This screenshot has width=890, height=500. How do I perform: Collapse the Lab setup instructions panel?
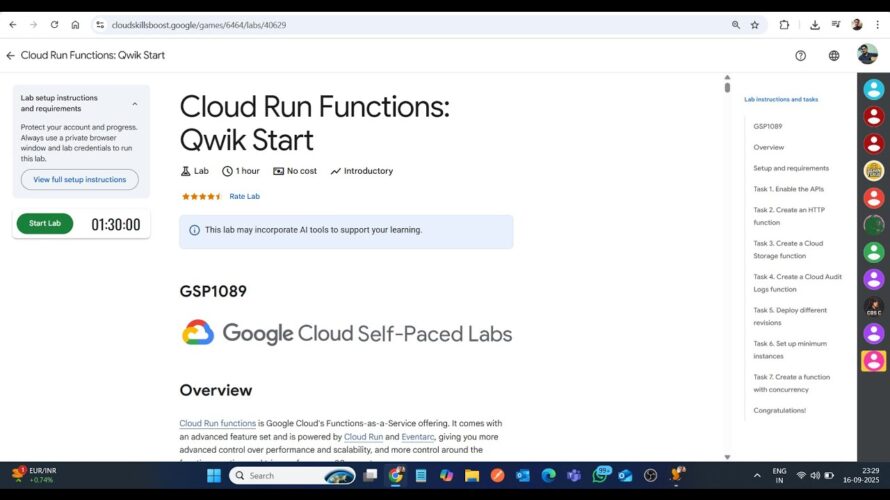(x=135, y=104)
